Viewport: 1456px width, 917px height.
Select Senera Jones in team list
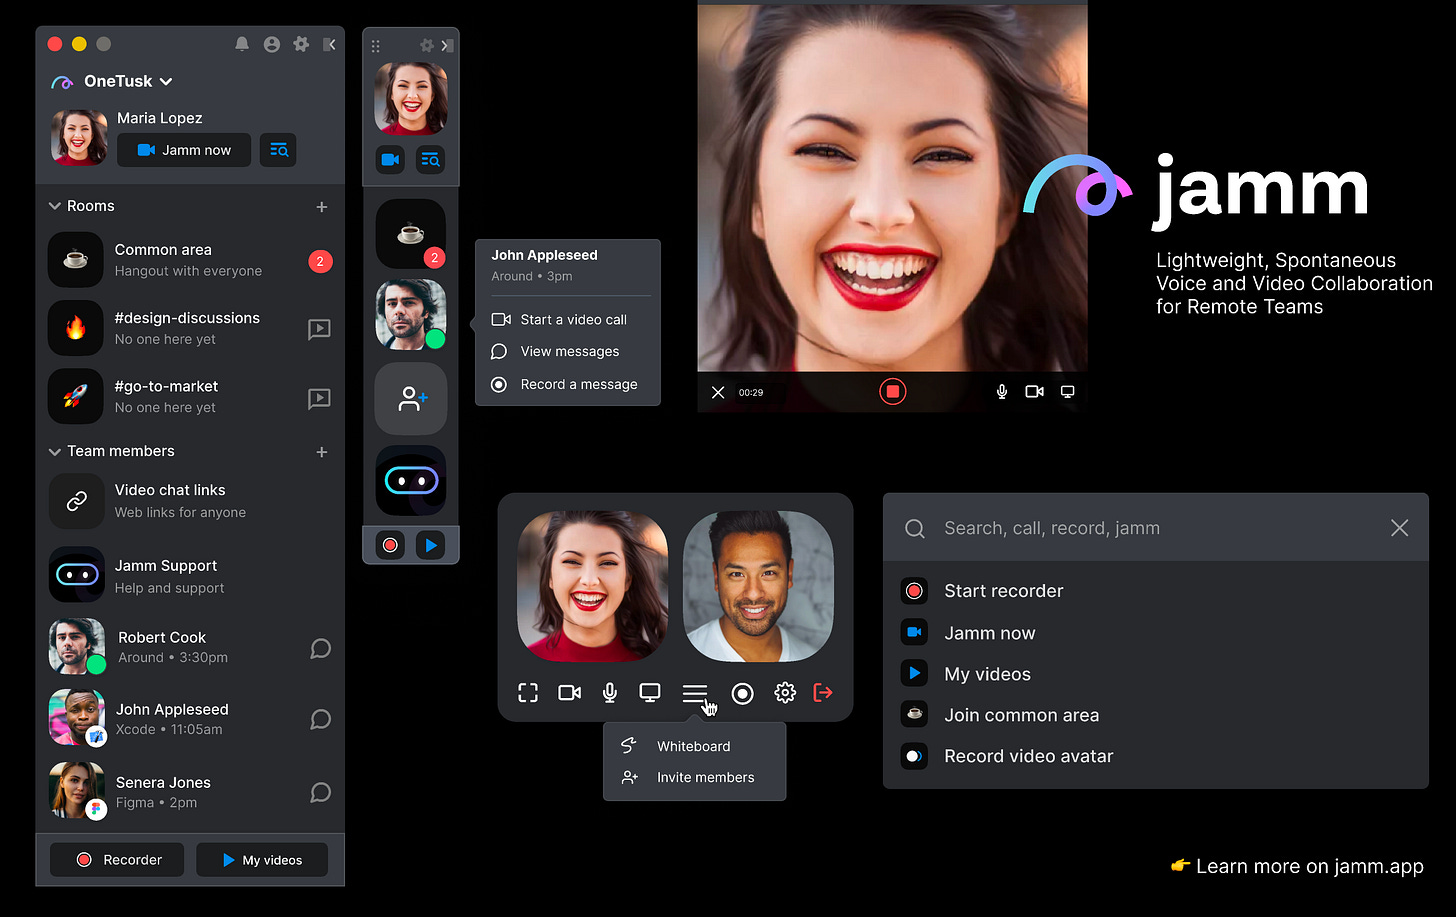tap(190, 792)
